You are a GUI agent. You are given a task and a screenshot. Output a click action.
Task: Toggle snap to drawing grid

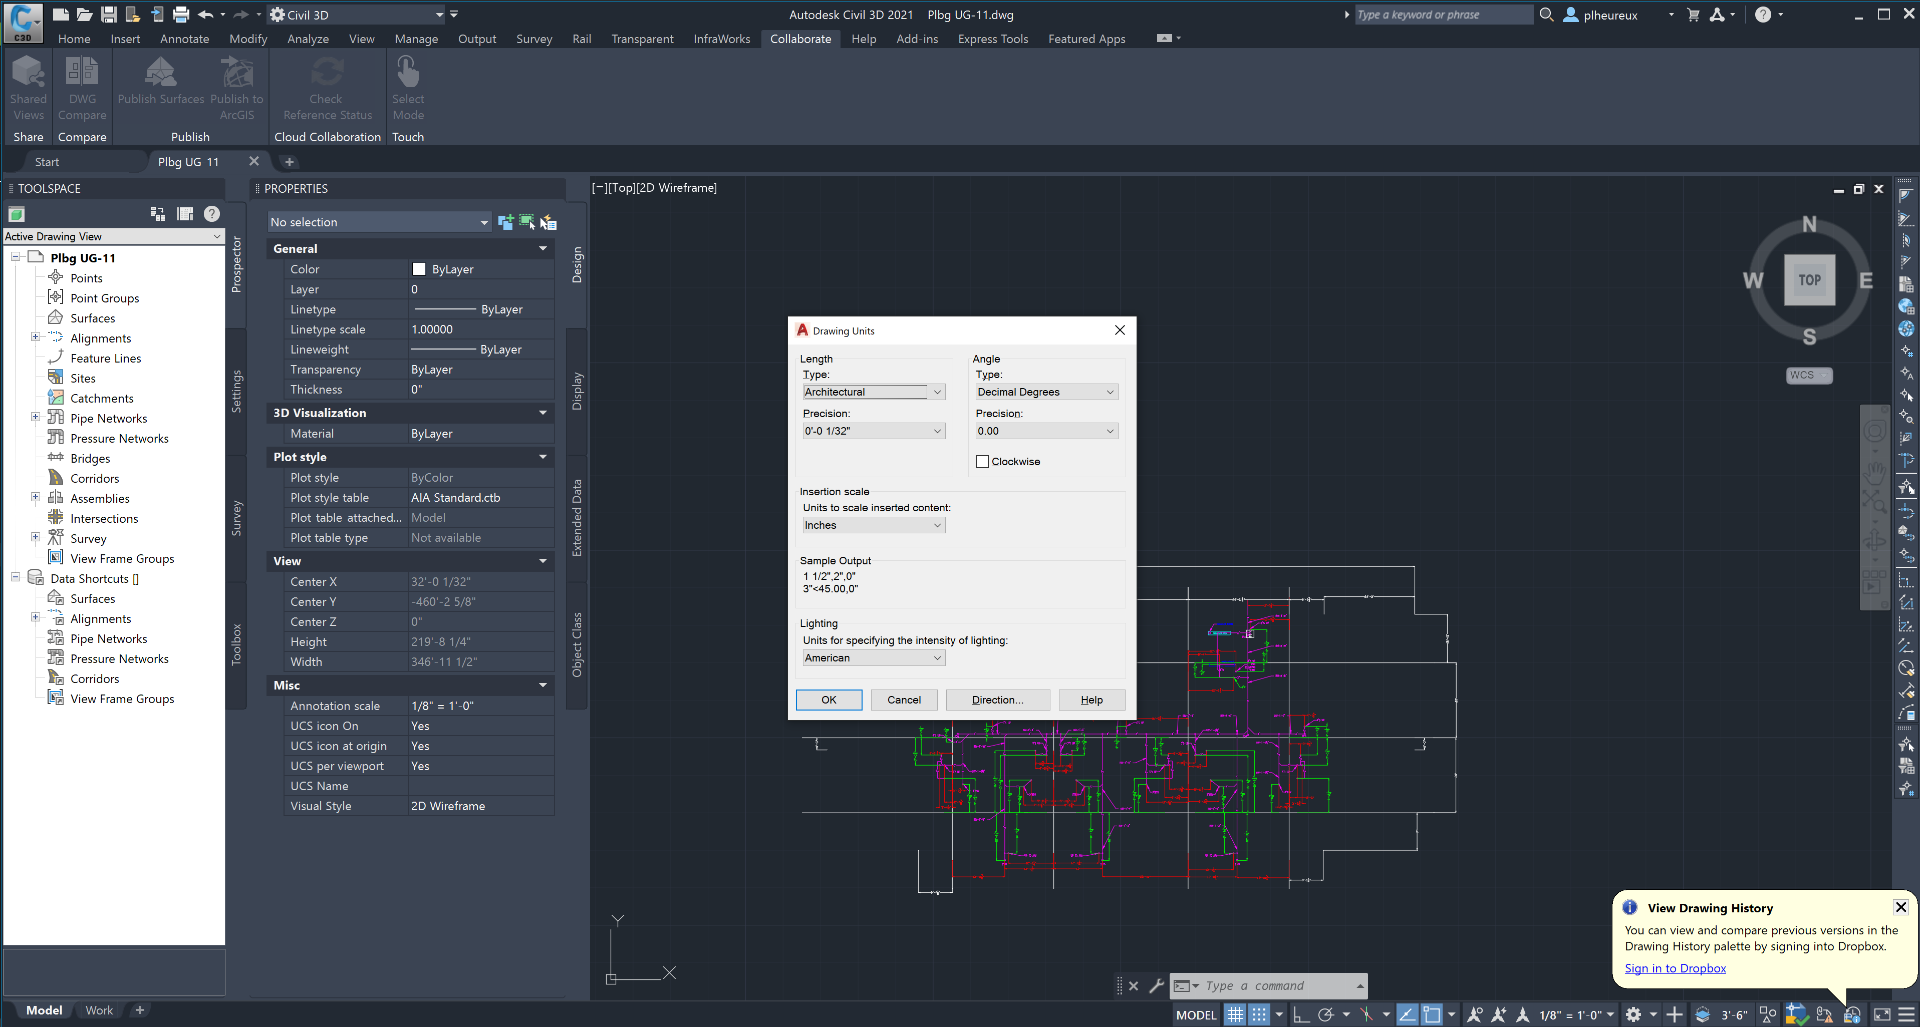tap(1260, 1014)
